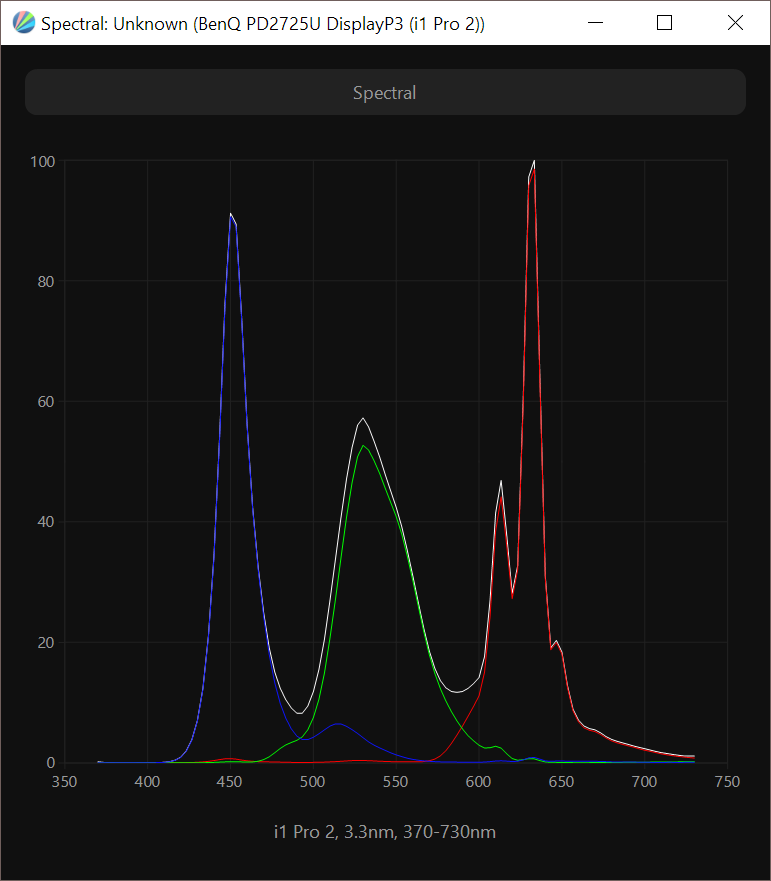The width and height of the screenshot is (771, 881).
Task: Click the red shoulder bump near 648nm
Action: click(556, 642)
